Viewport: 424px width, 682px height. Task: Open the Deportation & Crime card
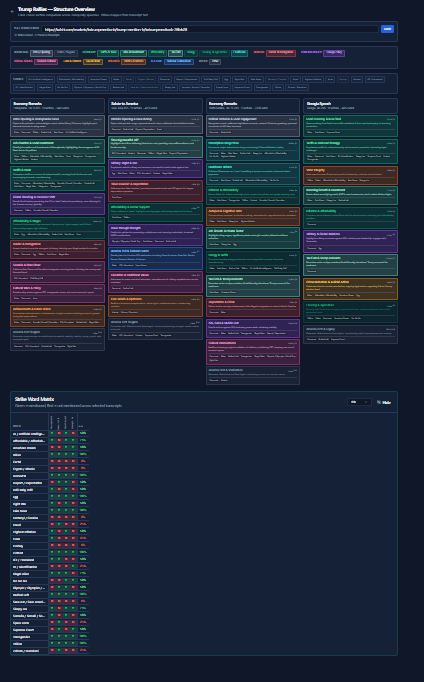click(253, 307)
